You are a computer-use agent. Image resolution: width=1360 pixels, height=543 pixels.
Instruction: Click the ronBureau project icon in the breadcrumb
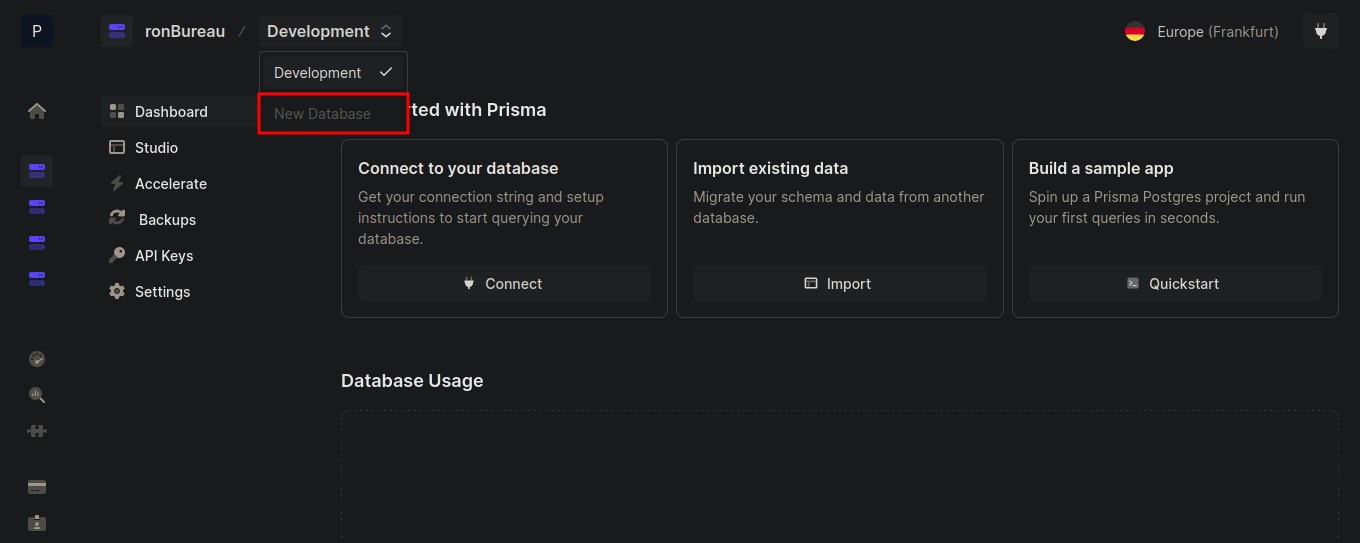(x=117, y=31)
